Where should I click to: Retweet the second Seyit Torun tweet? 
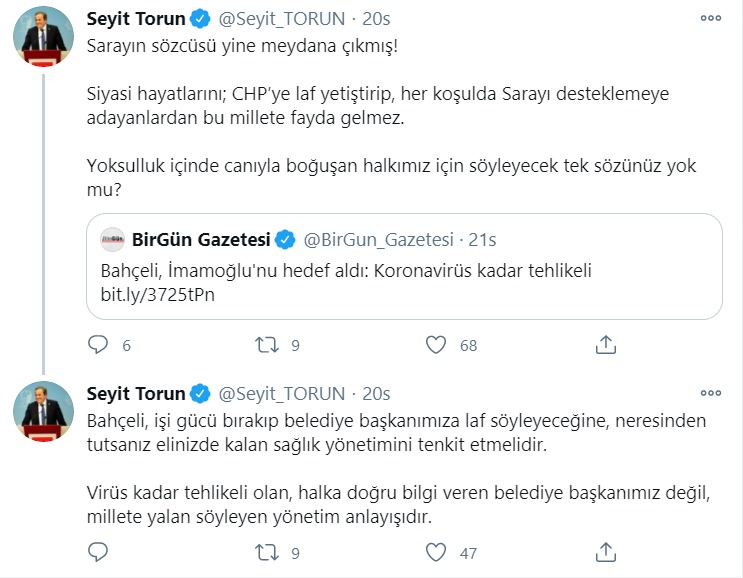pos(267,552)
